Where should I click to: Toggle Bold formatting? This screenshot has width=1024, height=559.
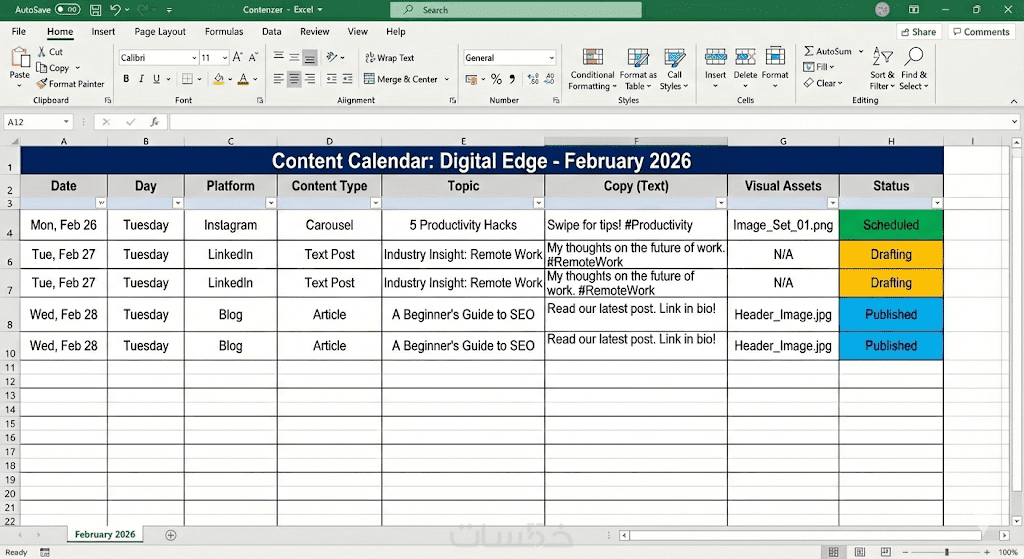(x=126, y=79)
